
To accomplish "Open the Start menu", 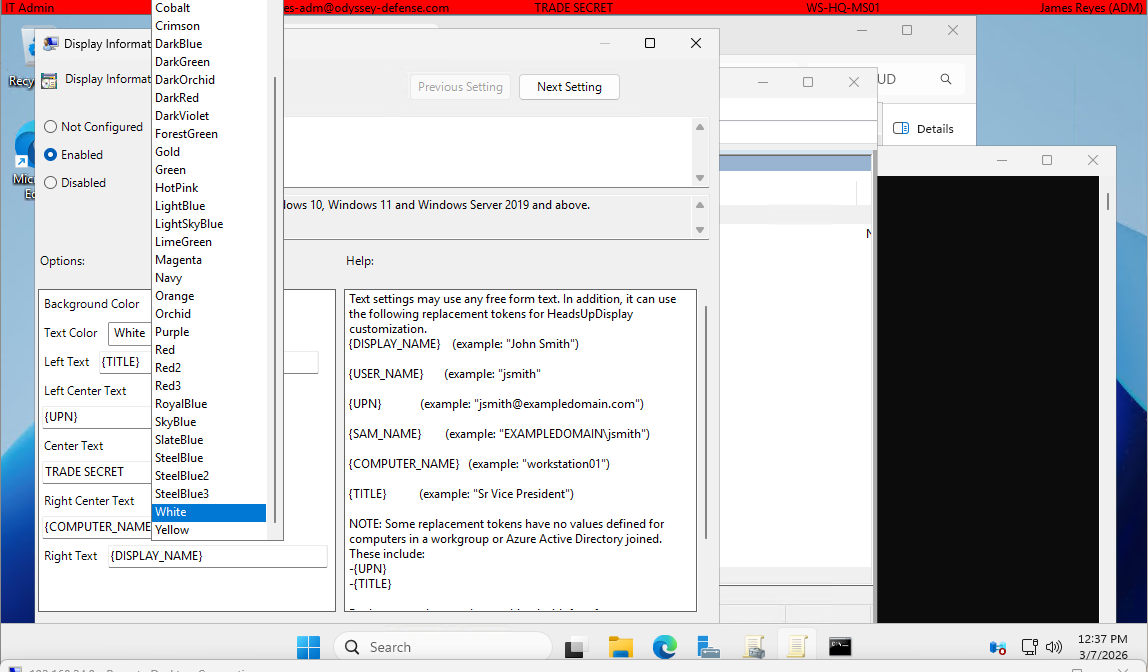I will coord(308,646).
